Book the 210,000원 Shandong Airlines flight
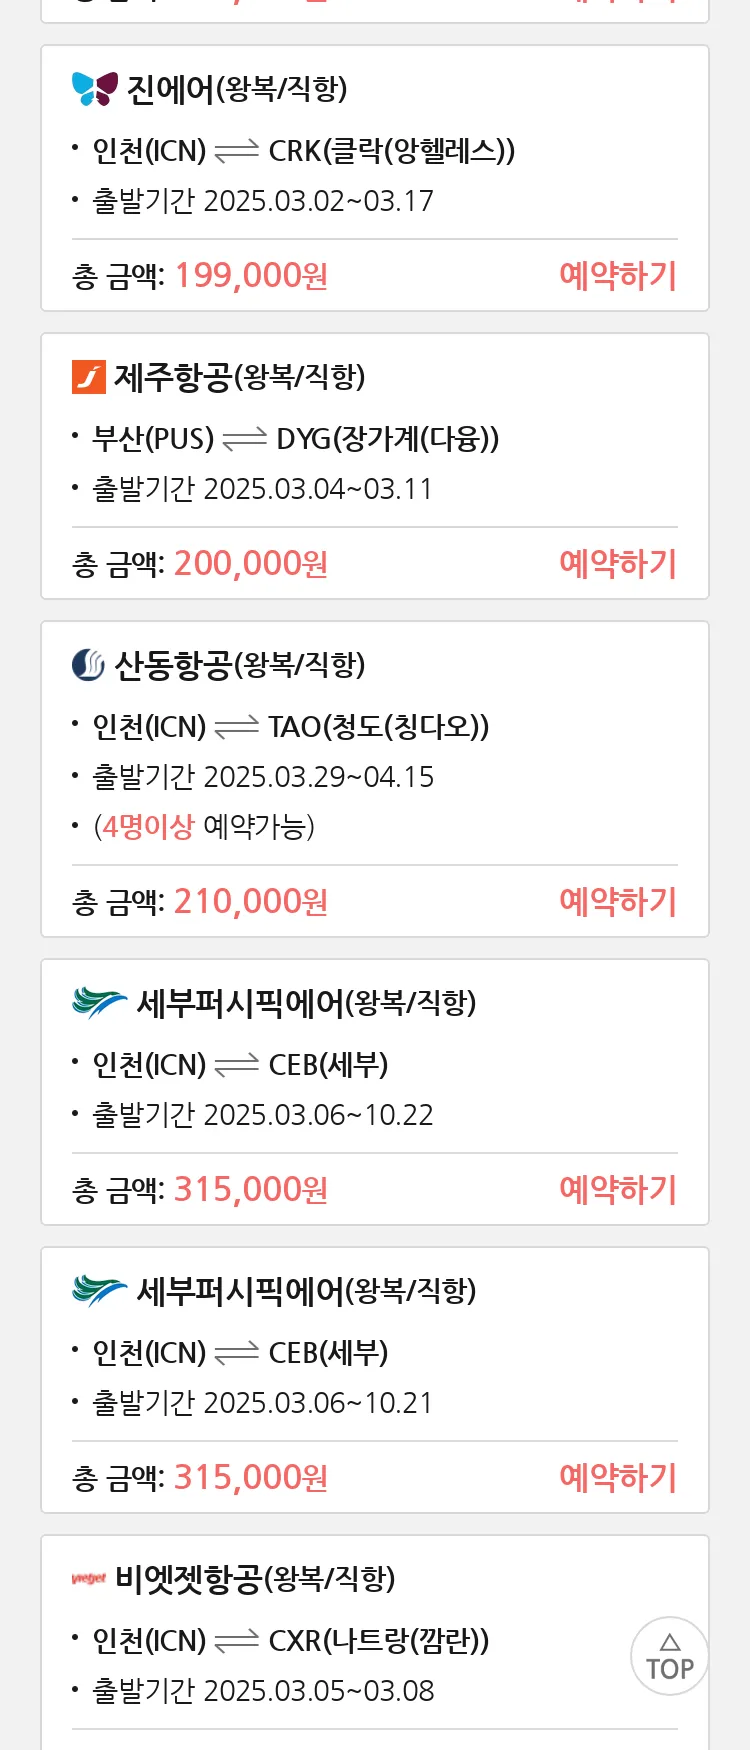Screen dimensions: 750x1750 618,901
